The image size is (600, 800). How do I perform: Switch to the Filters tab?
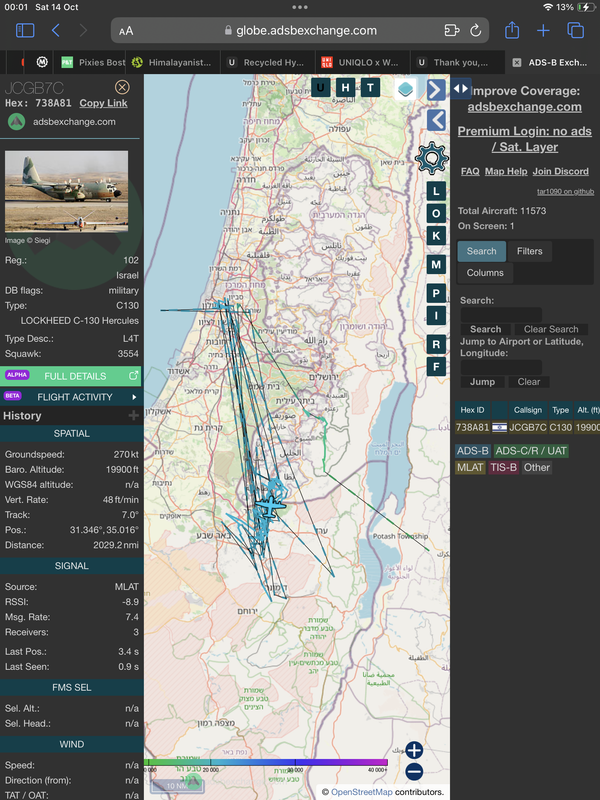click(530, 251)
